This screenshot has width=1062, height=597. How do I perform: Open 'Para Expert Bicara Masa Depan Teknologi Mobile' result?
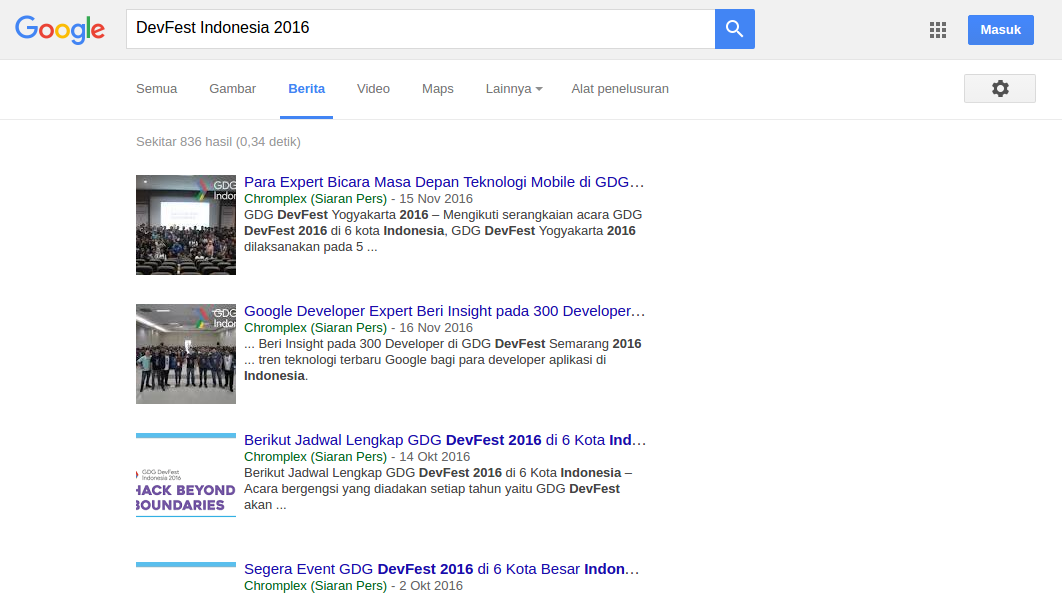444,182
